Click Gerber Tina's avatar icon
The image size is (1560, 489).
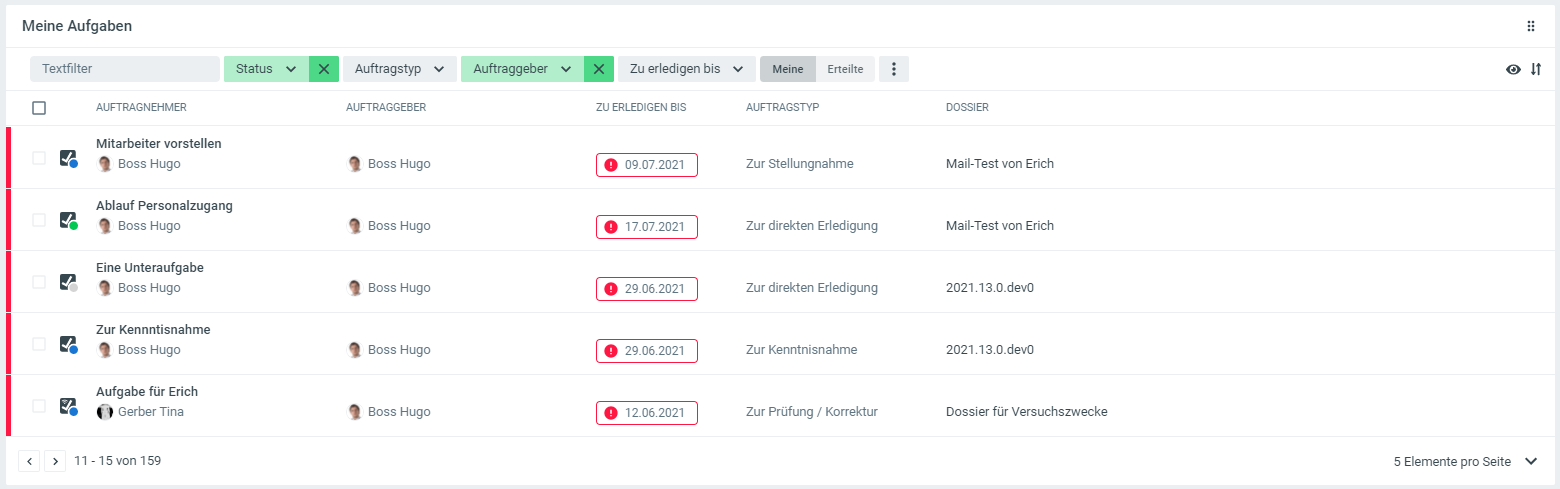[x=105, y=412]
